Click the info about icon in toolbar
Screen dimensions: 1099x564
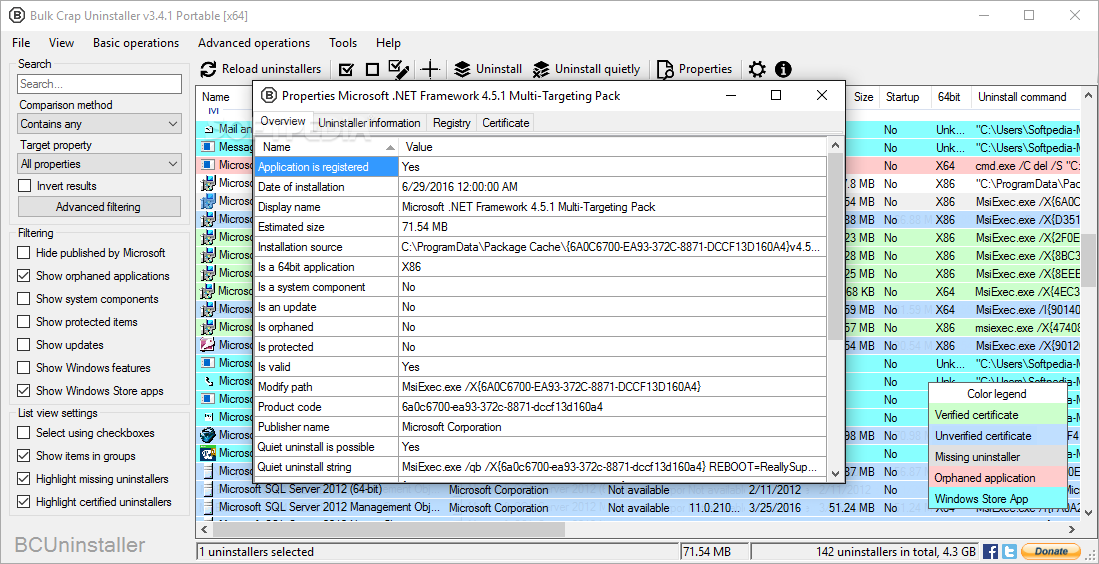pyautogui.click(x=783, y=69)
